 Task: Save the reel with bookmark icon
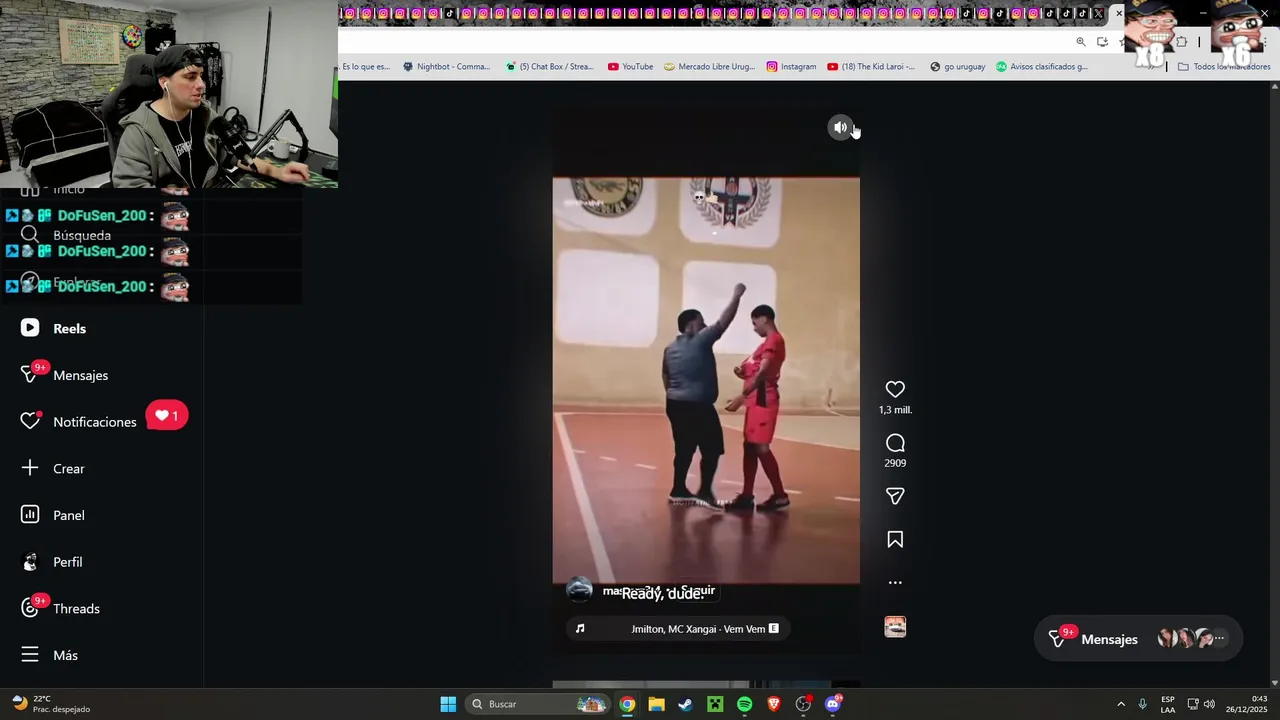(895, 539)
